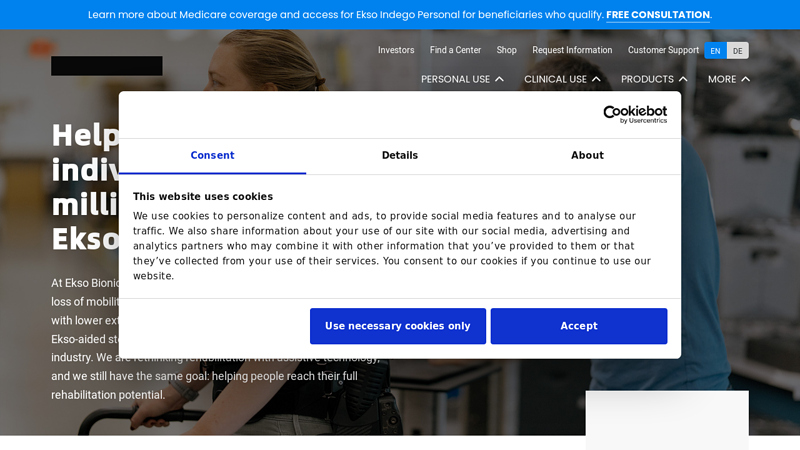
Task: Visit the Shop link
Action: tap(507, 50)
